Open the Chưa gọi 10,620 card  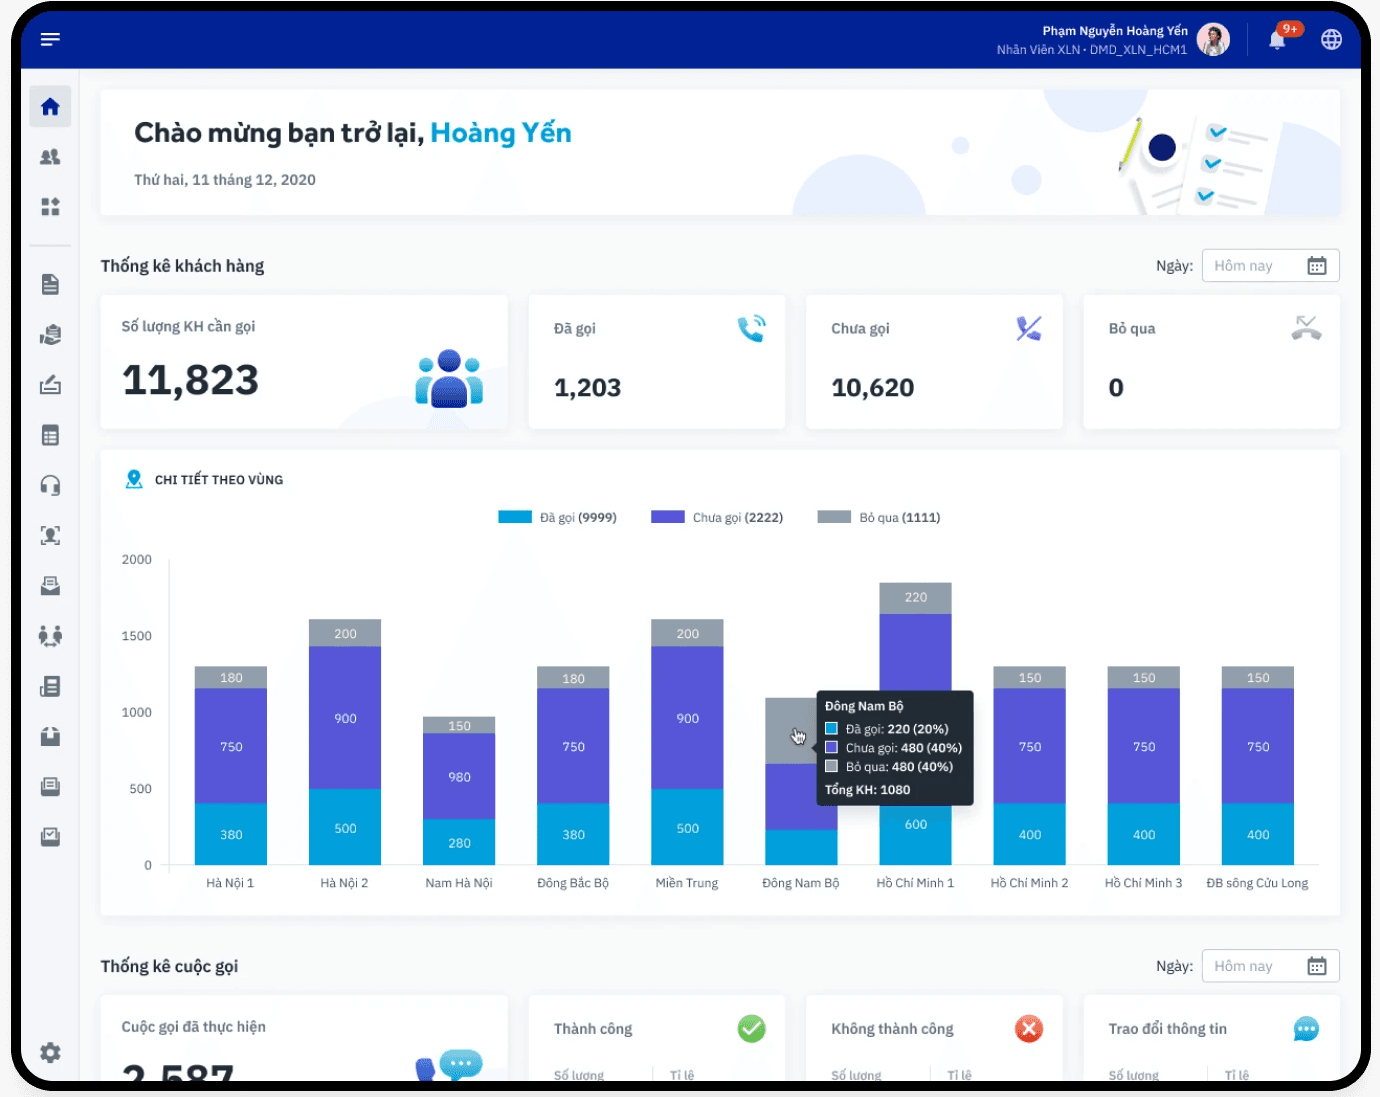pos(934,362)
